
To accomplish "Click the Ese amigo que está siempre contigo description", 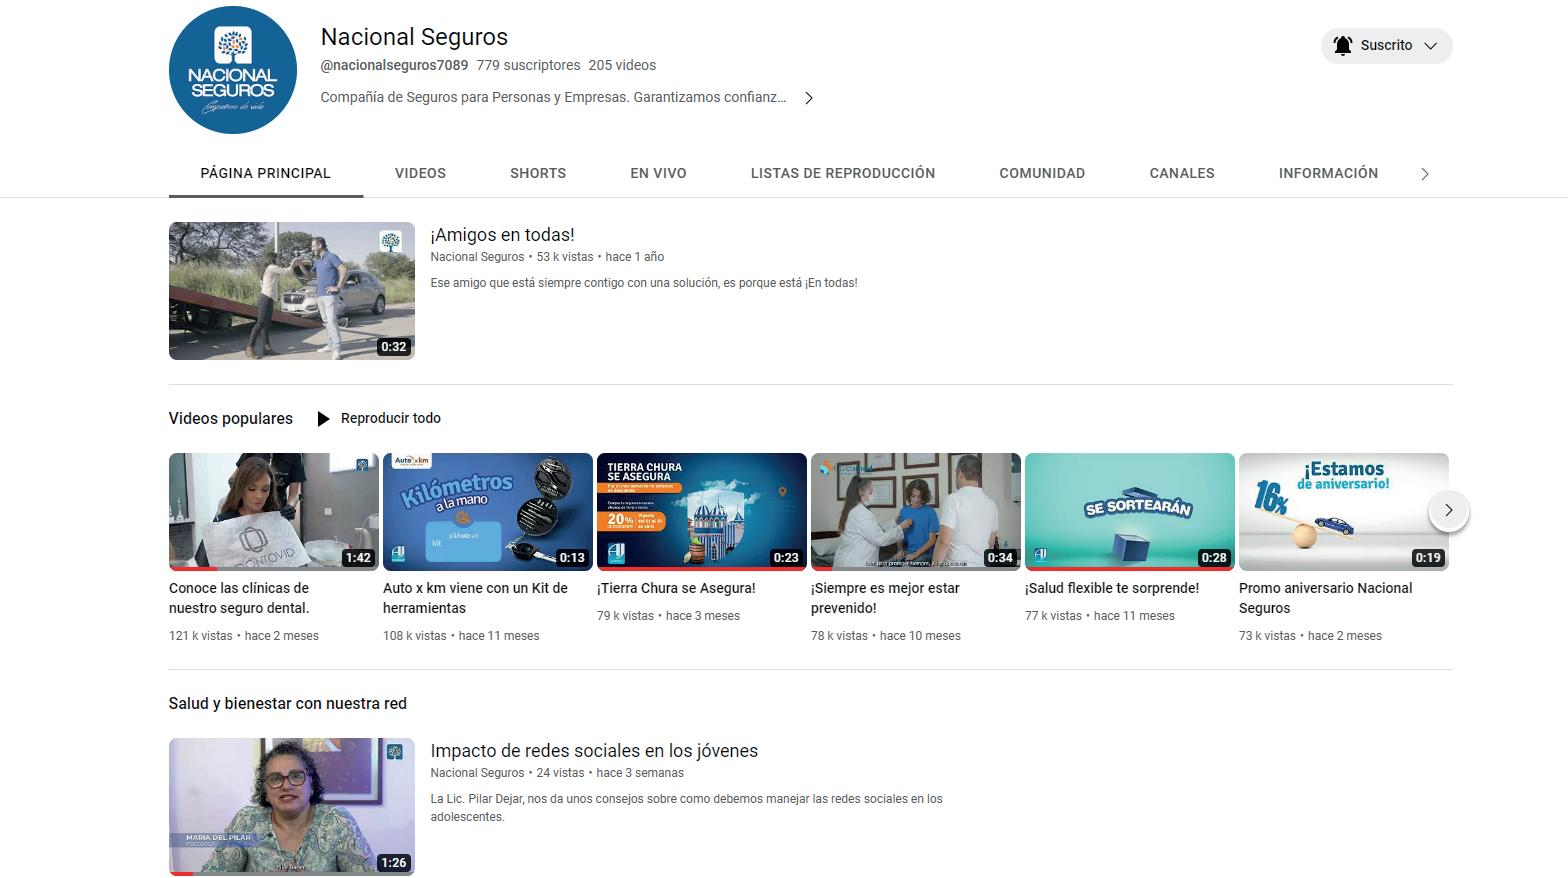I will [644, 283].
